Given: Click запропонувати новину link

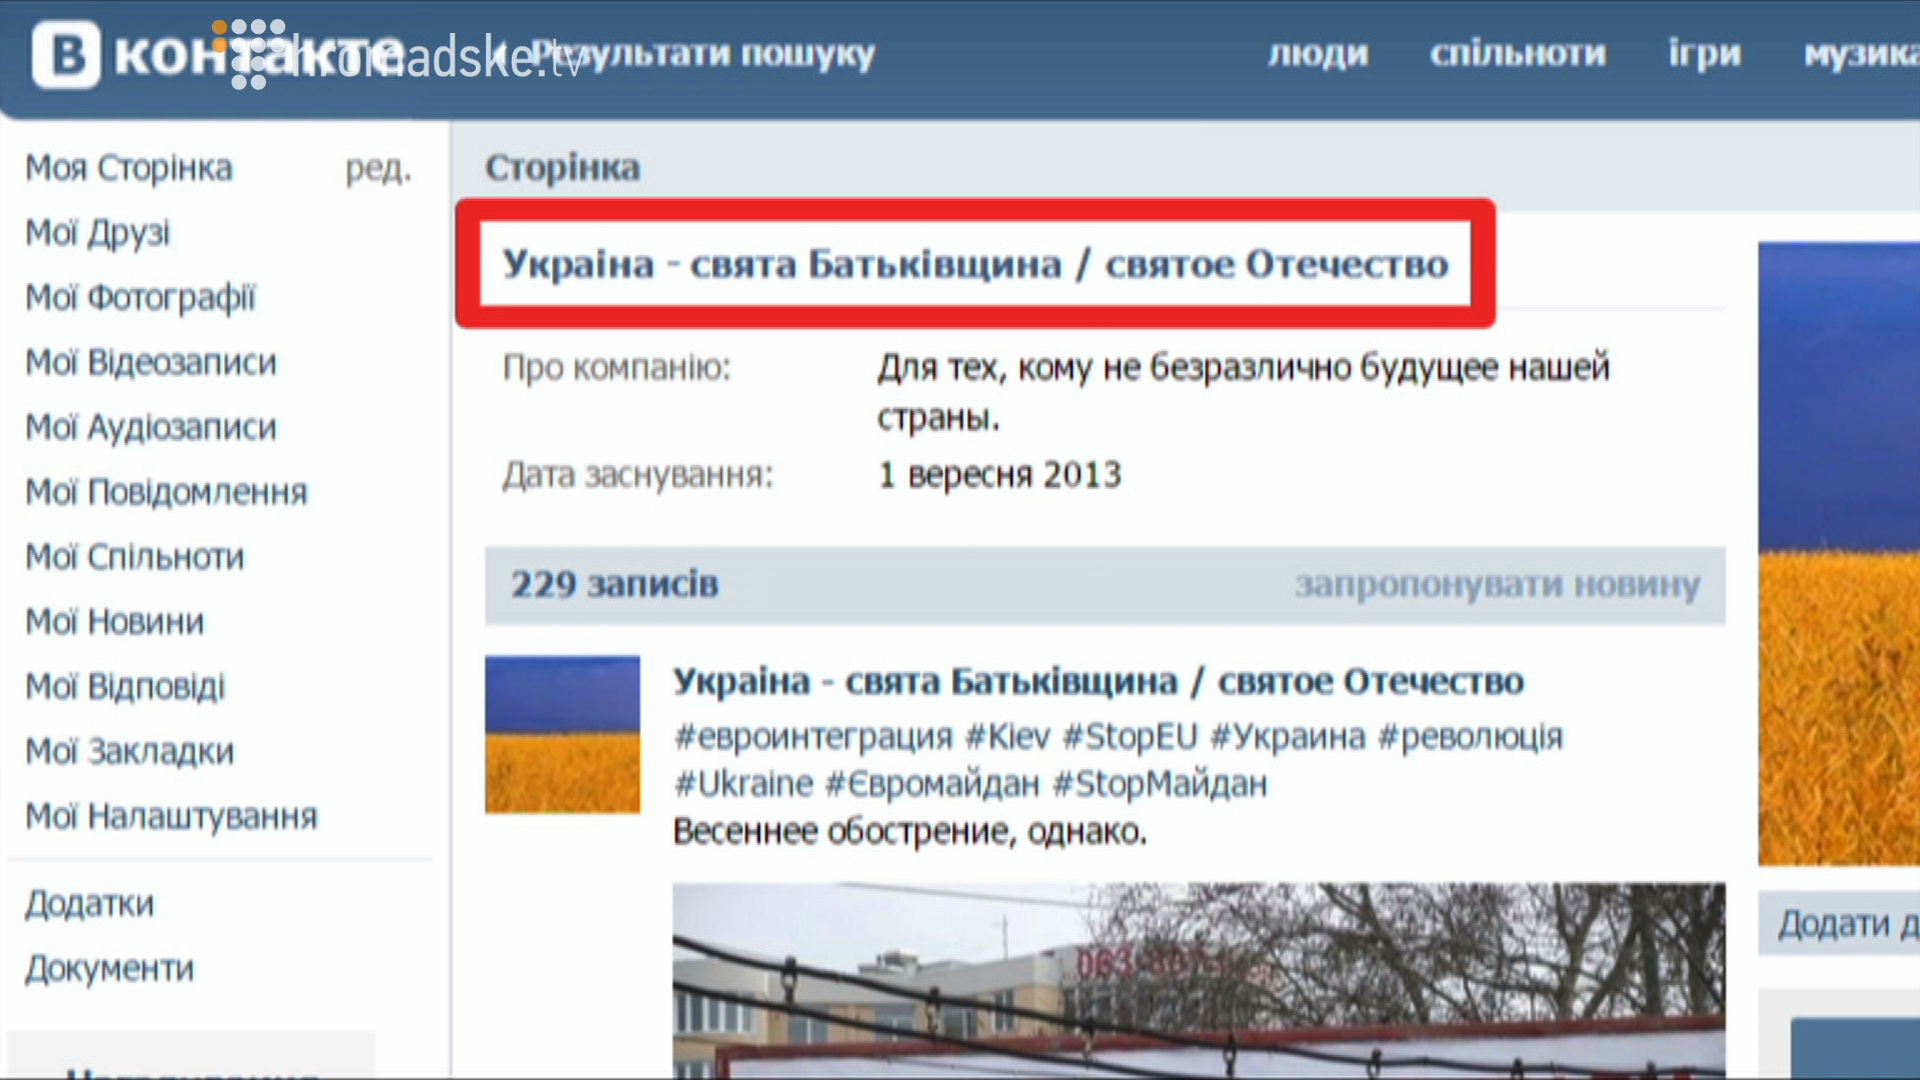Looking at the screenshot, I should [x=1497, y=585].
